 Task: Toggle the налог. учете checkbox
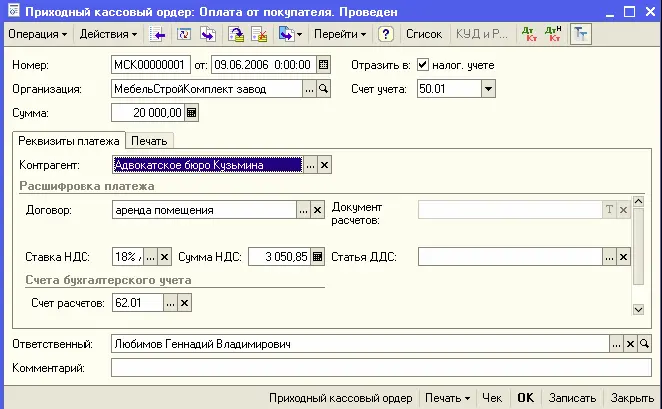click(423, 65)
